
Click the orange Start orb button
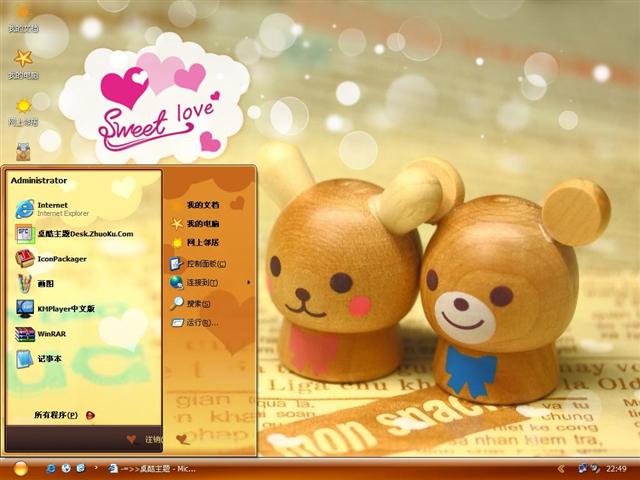[20, 469]
